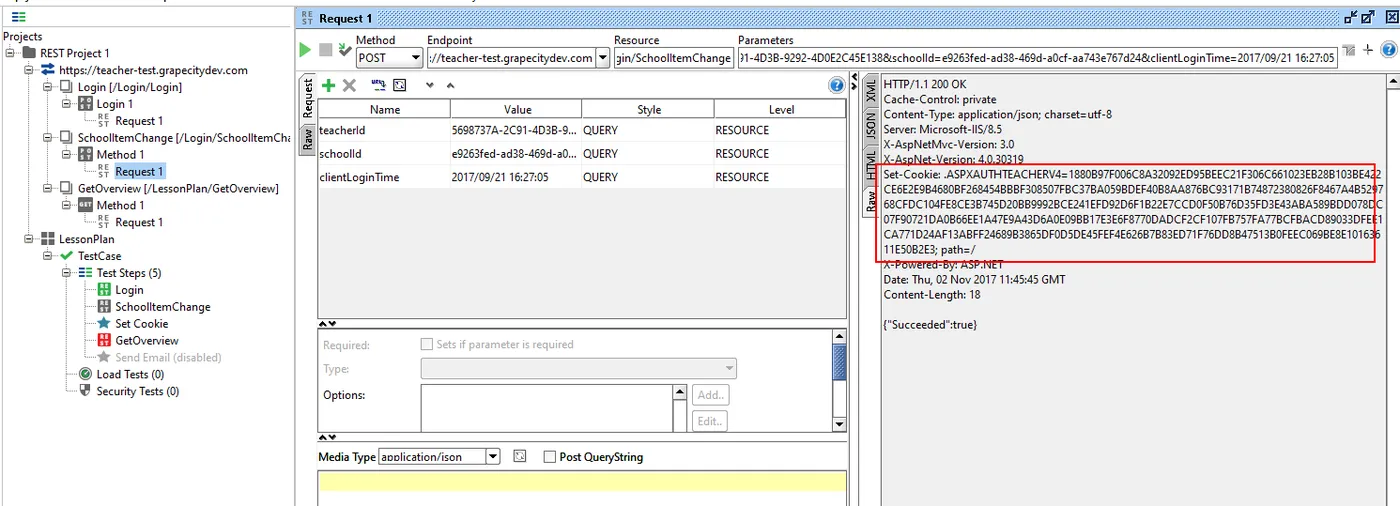
Task: Sort parameters by Name column header
Action: pos(384,109)
